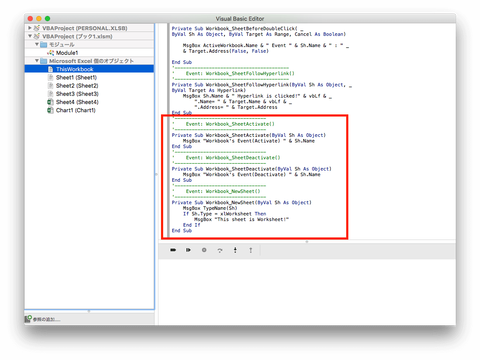This screenshot has width=480, height=360.
Task: Click the End If line
Action: point(192,225)
